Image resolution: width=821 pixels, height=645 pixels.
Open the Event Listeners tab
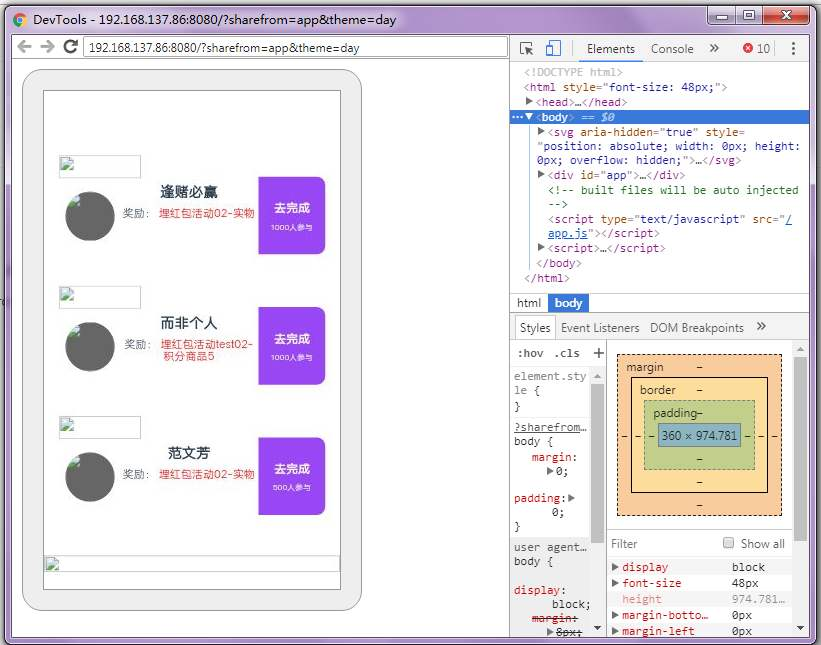tap(600, 328)
